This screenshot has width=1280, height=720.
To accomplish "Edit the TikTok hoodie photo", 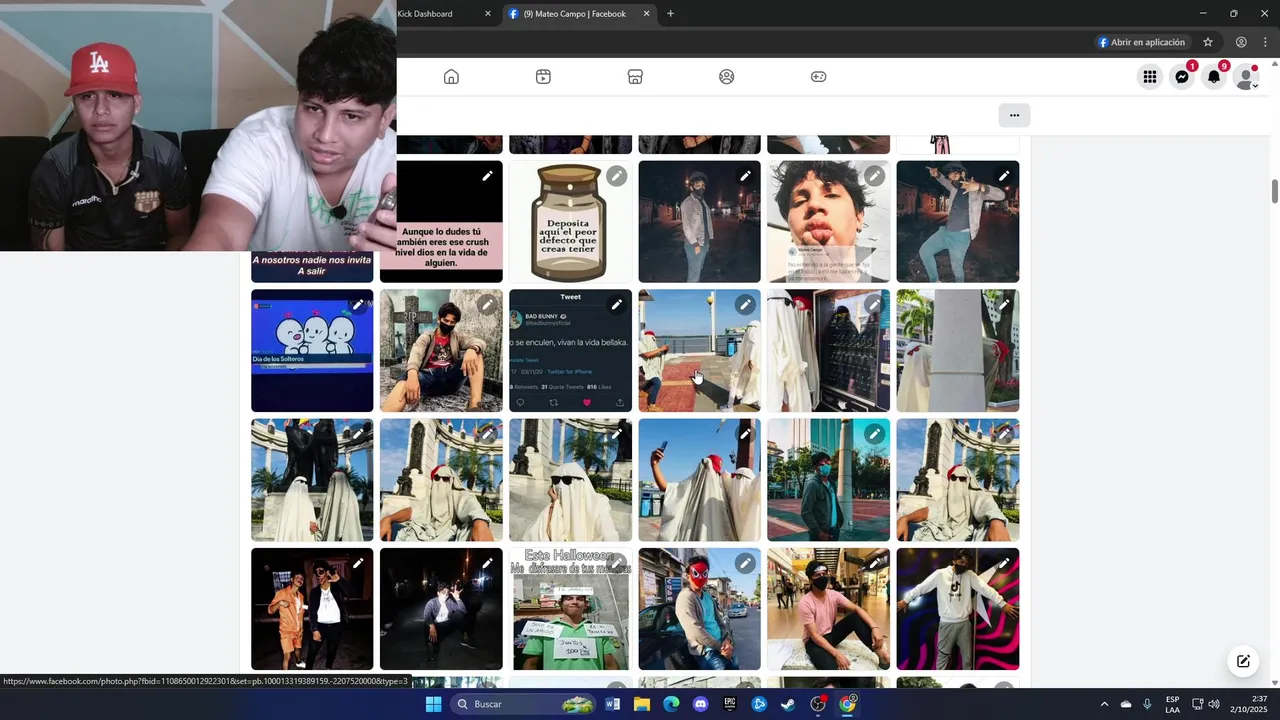I will pyautogui.click(x=1003, y=563).
